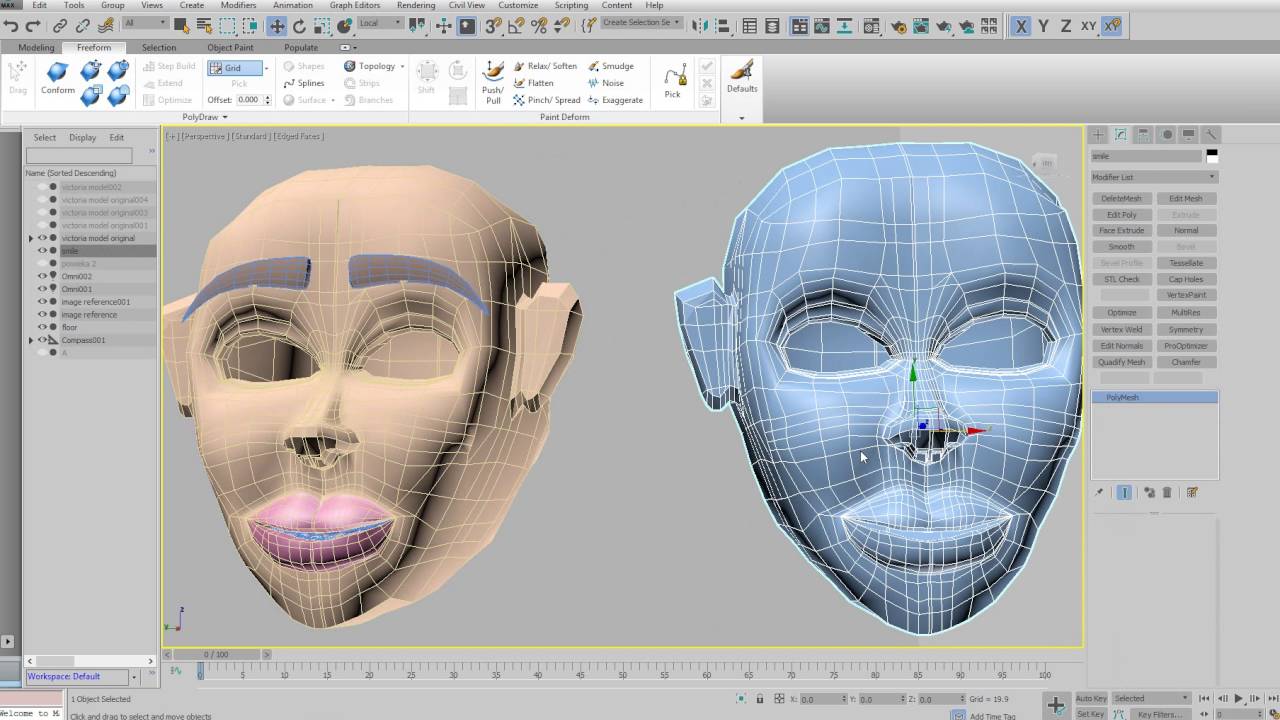The image size is (1280, 720).
Task: Expand victoria model original tree node
Action: click(x=31, y=238)
